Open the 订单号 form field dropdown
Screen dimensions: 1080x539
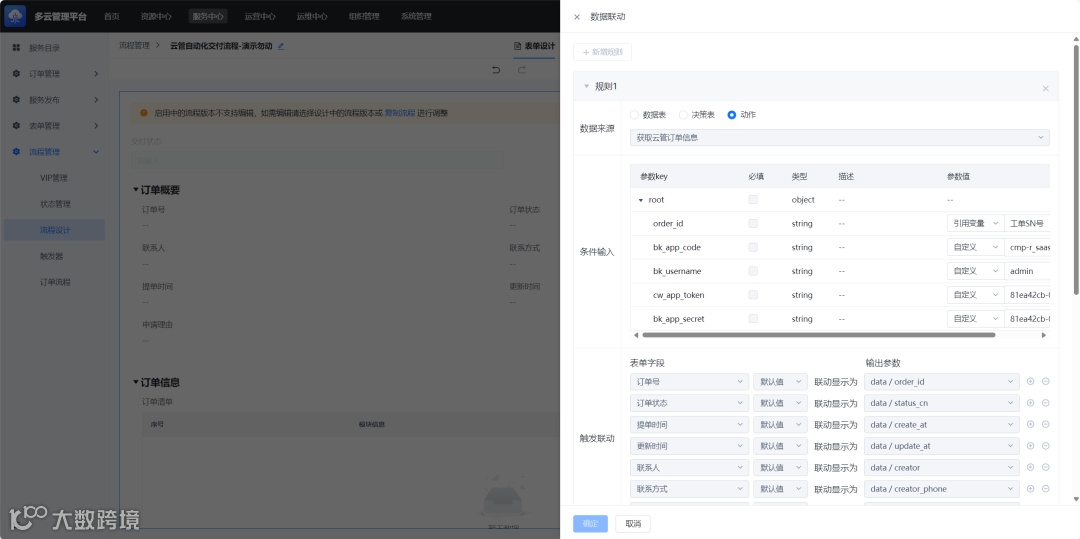pyautogui.click(x=689, y=381)
